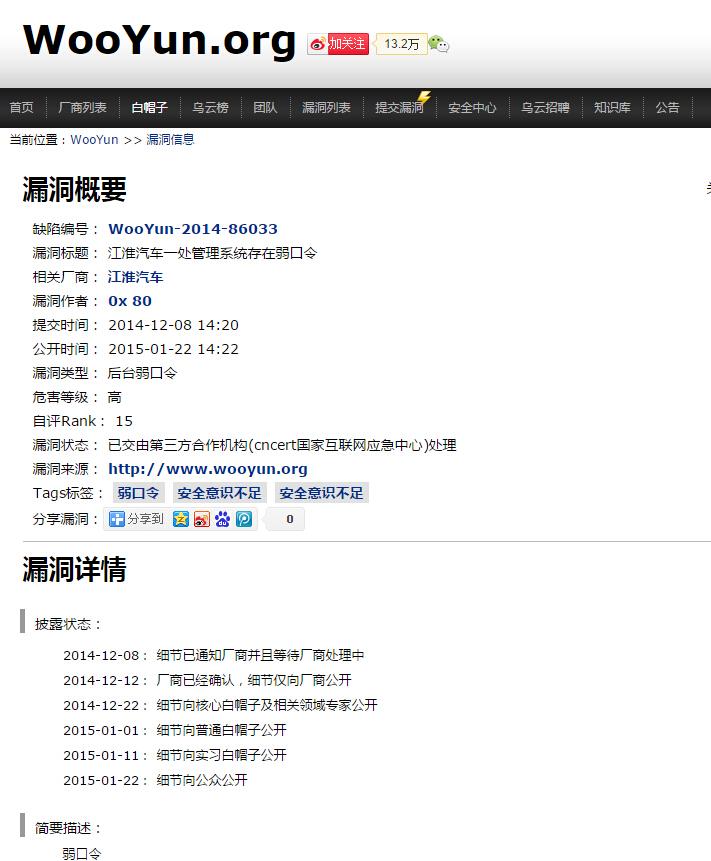
Task: Select the 弱口令 tag
Action: pyautogui.click(x=138, y=493)
